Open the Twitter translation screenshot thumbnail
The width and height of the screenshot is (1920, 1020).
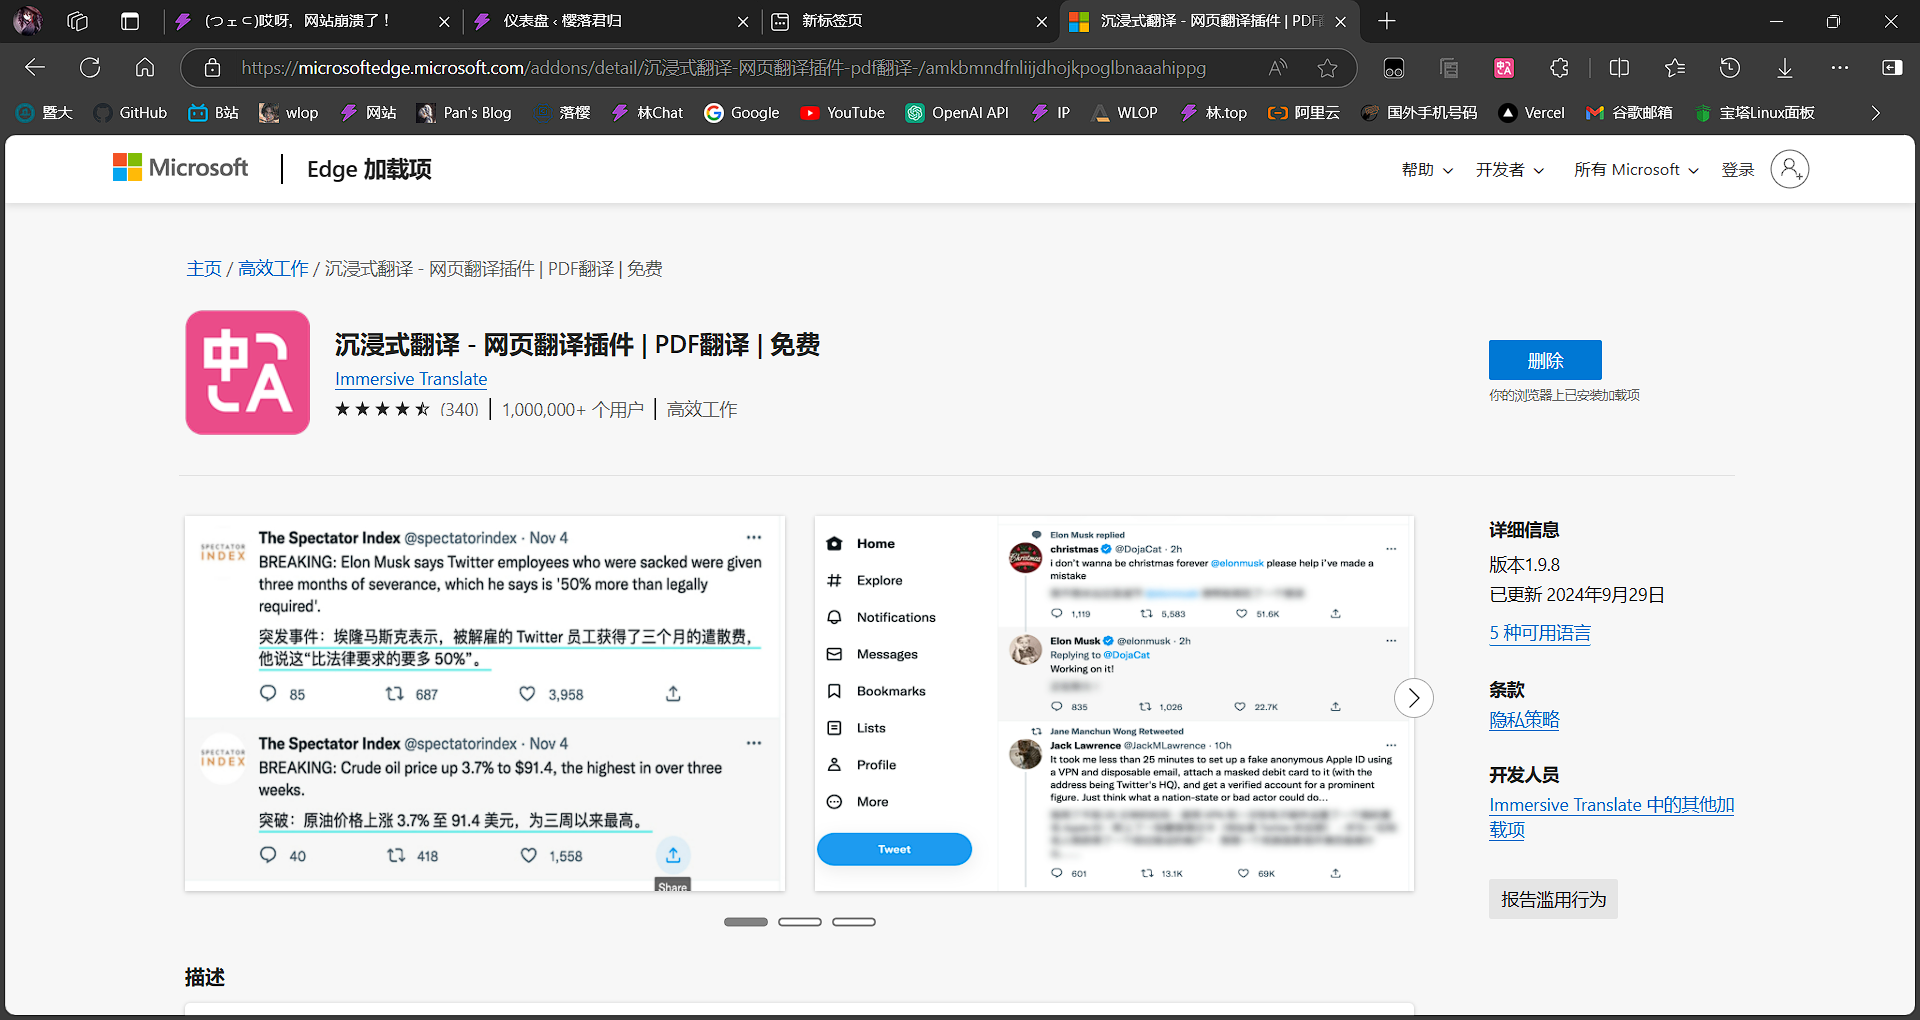[x=485, y=703]
